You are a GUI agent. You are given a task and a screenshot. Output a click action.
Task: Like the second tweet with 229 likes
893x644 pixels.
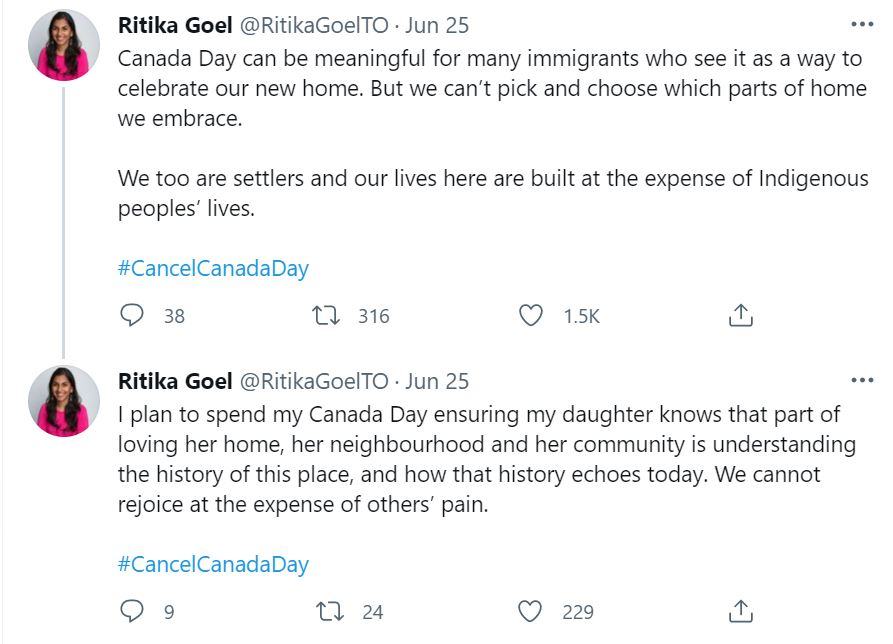(530, 612)
